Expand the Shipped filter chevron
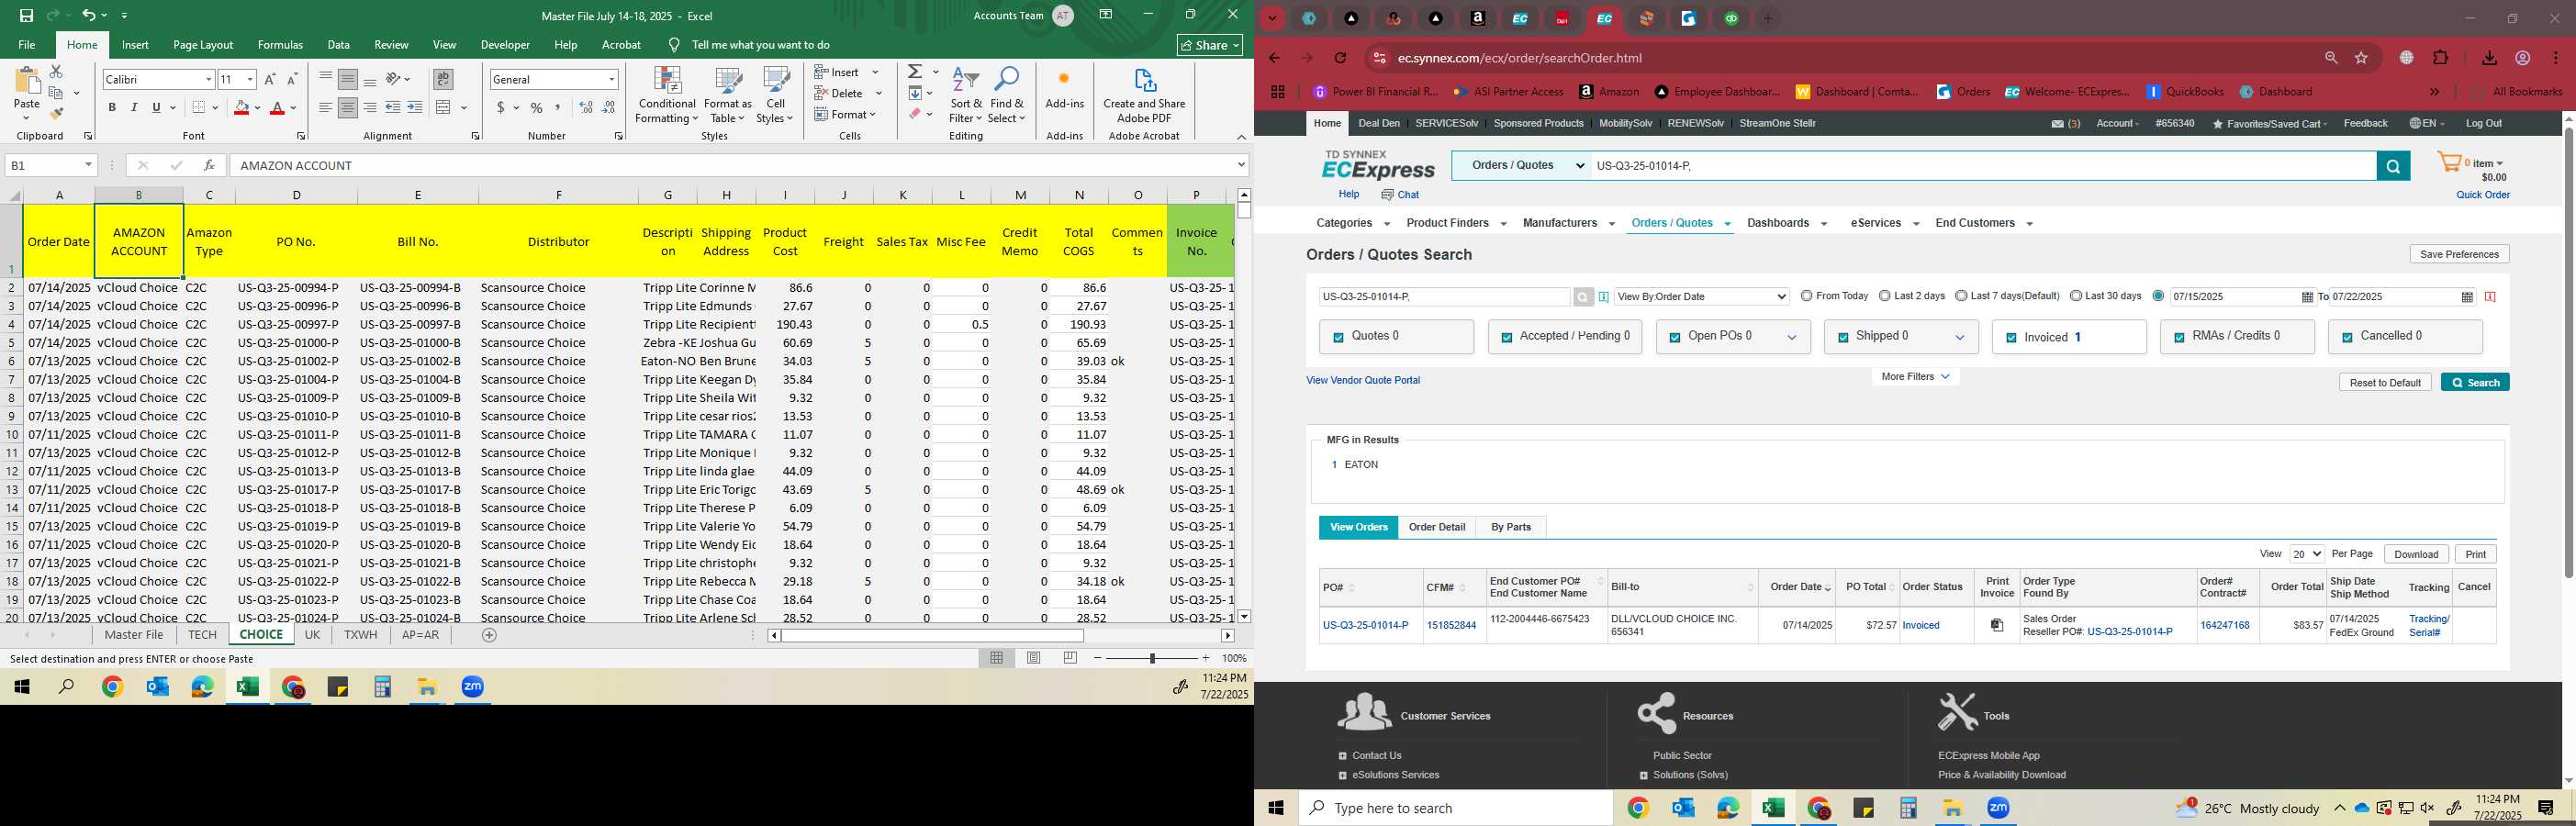The height and width of the screenshot is (826, 2576). tap(1960, 338)
